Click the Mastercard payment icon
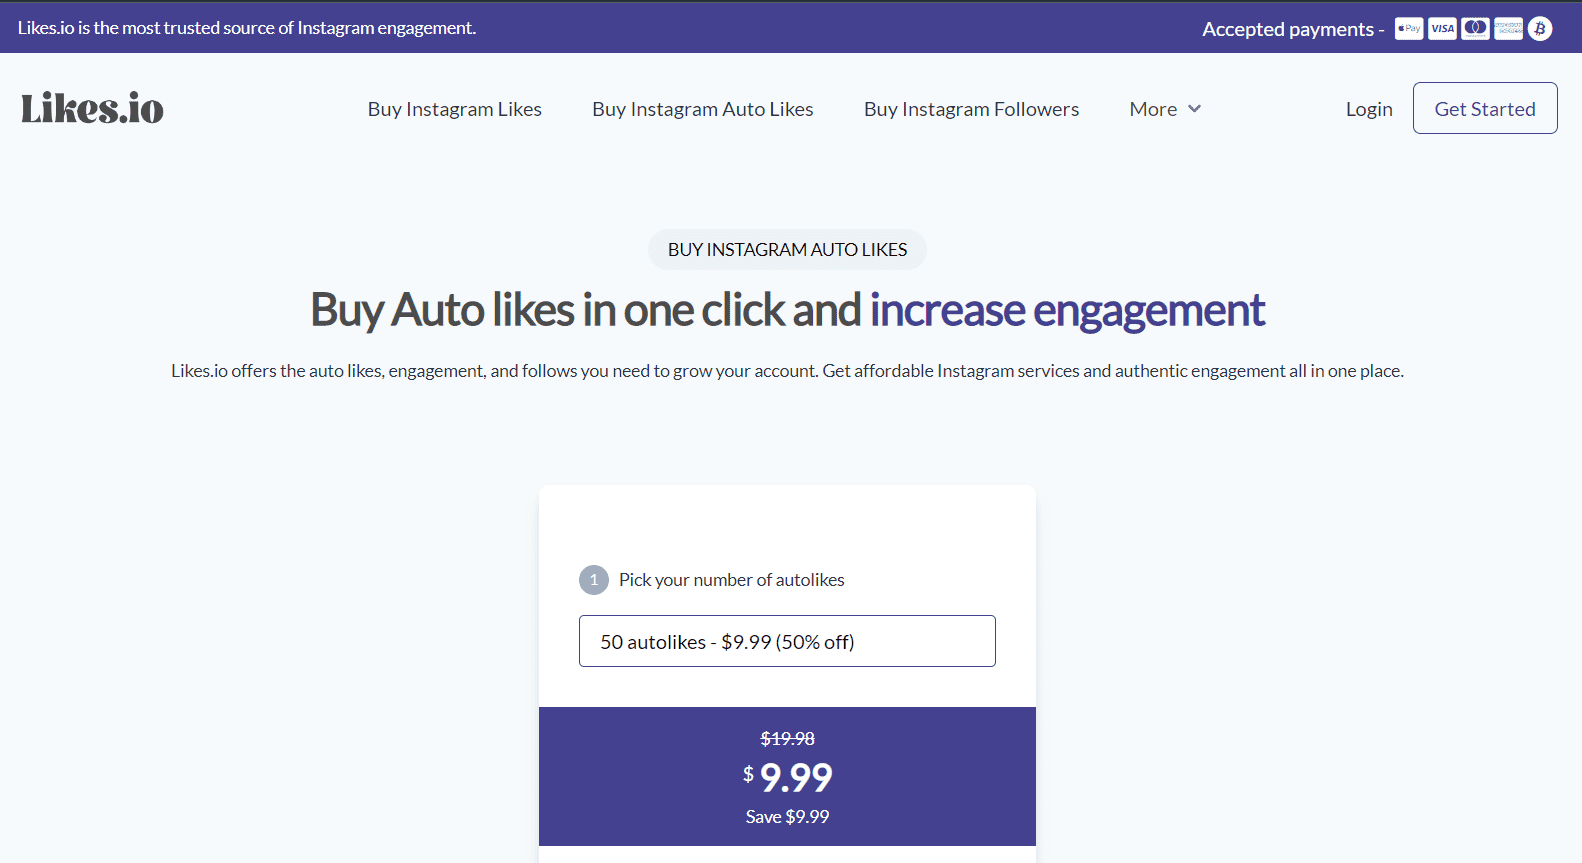Viewport: 1582px width, 863px height. click(1474, 28)
